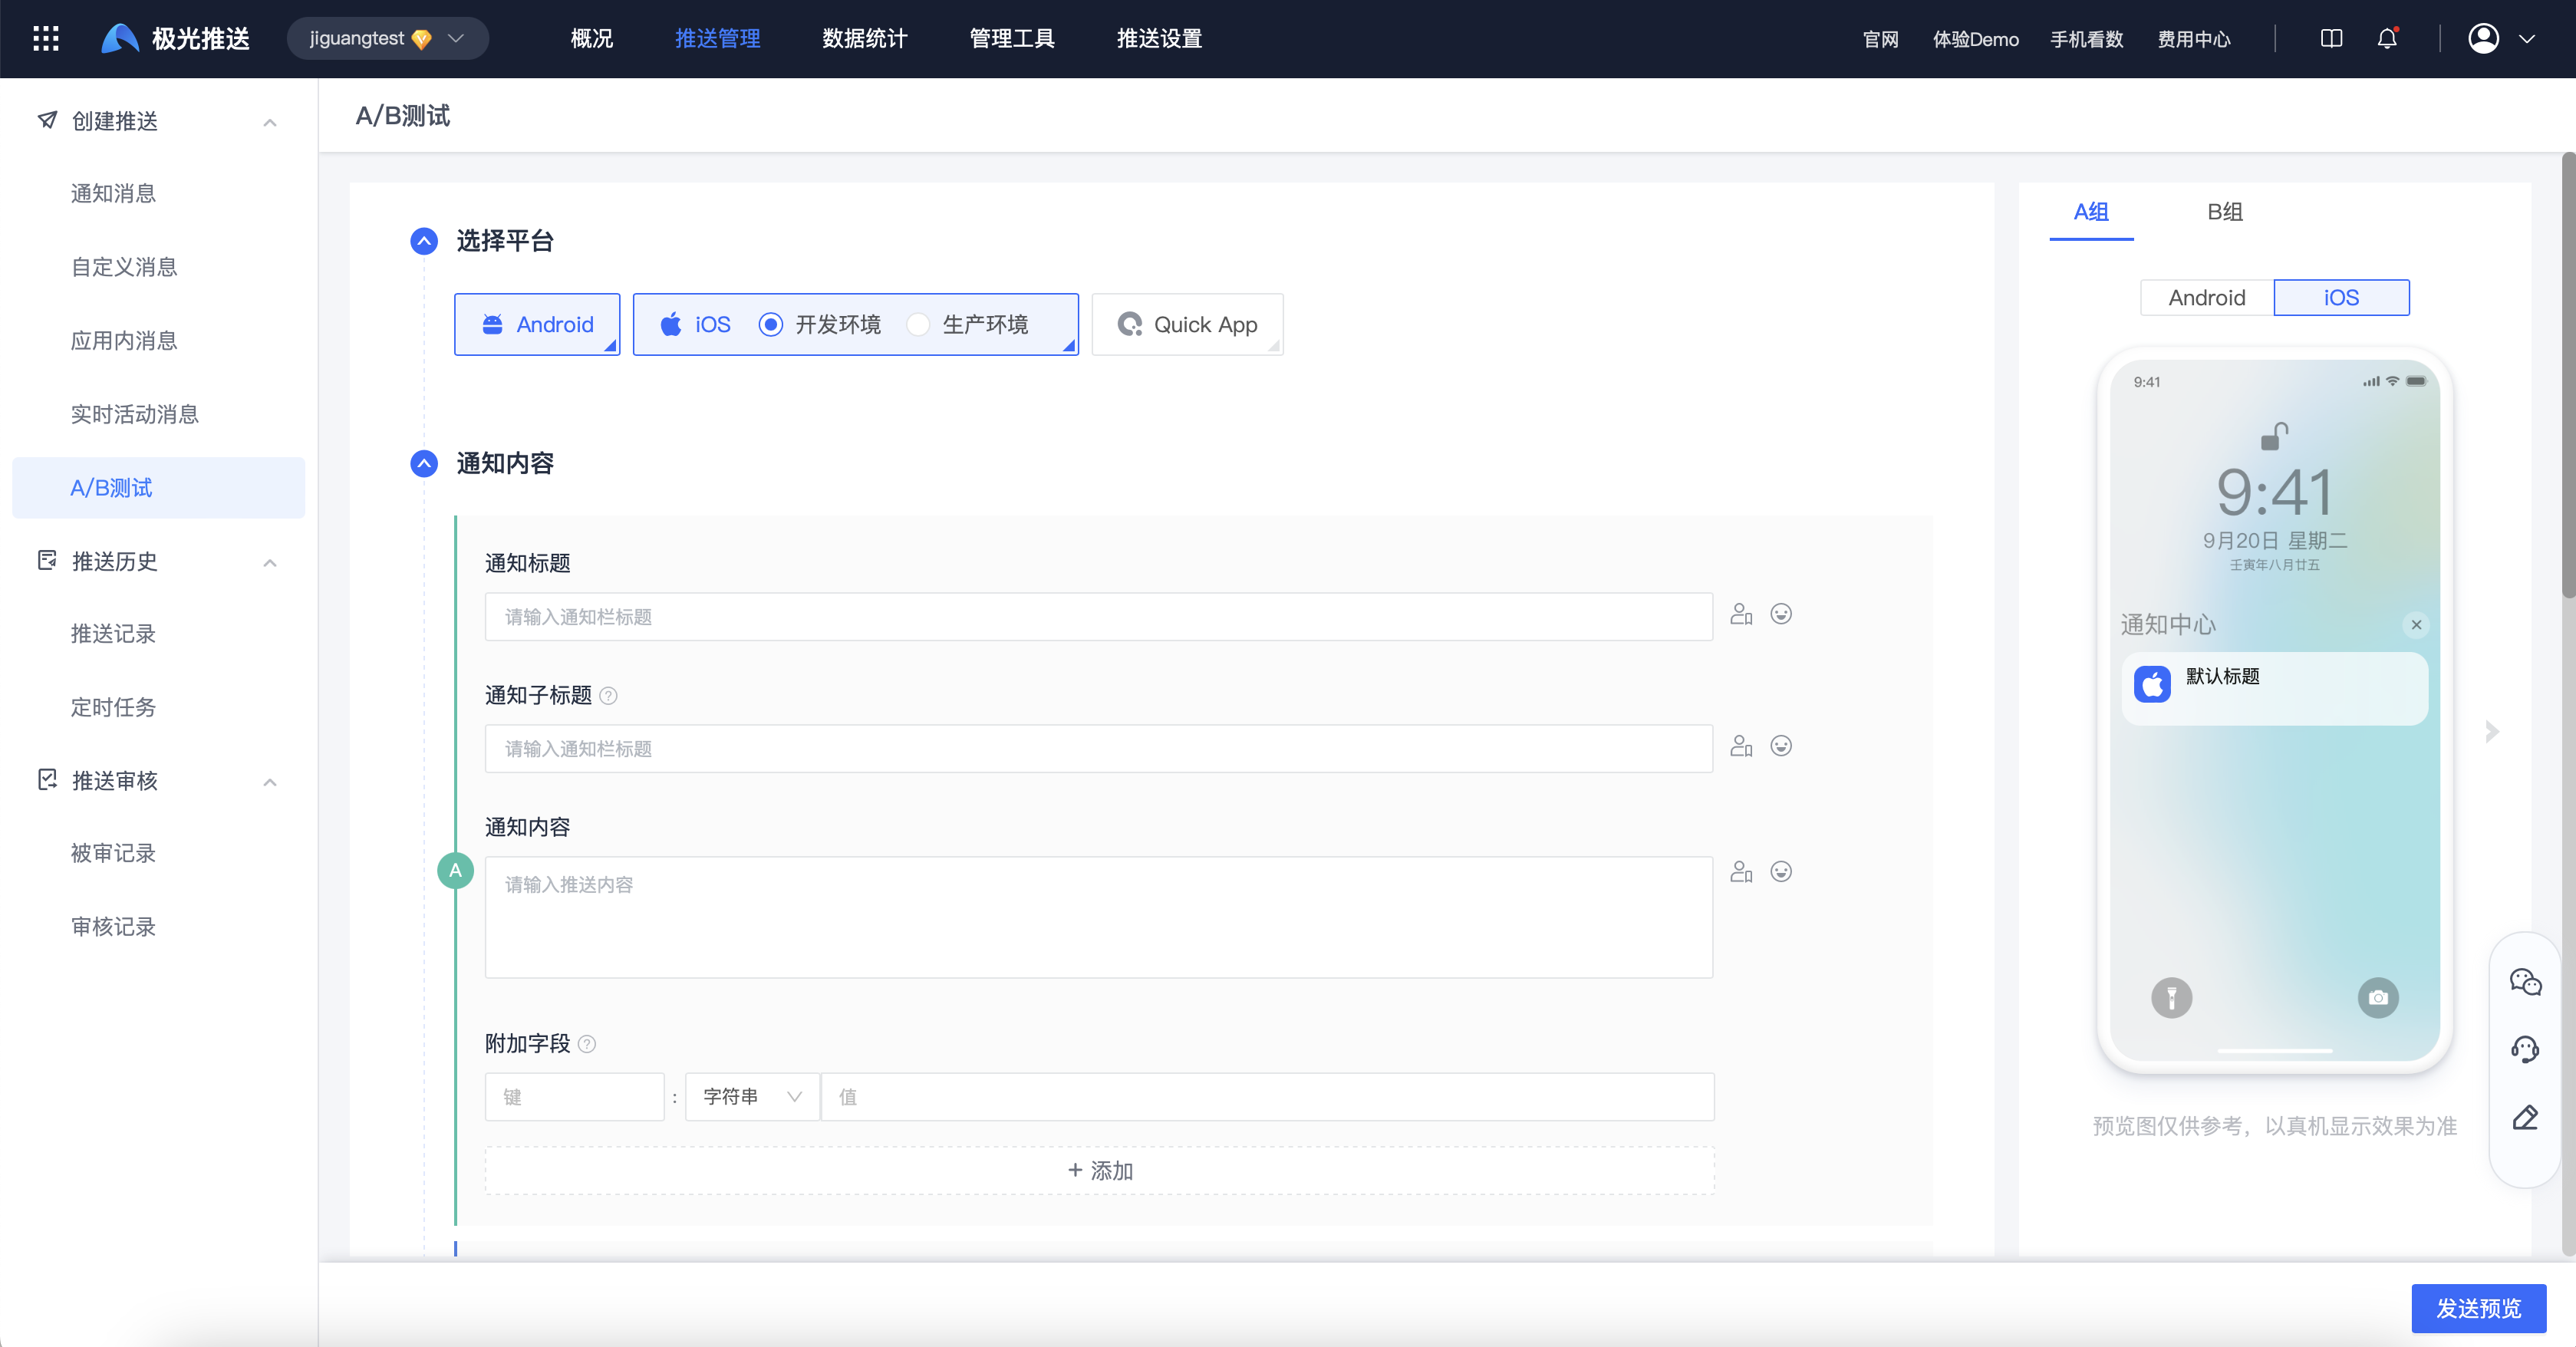
Task: Open 实时活动消息 in the sidebar
Action: [x=135, y=415]
